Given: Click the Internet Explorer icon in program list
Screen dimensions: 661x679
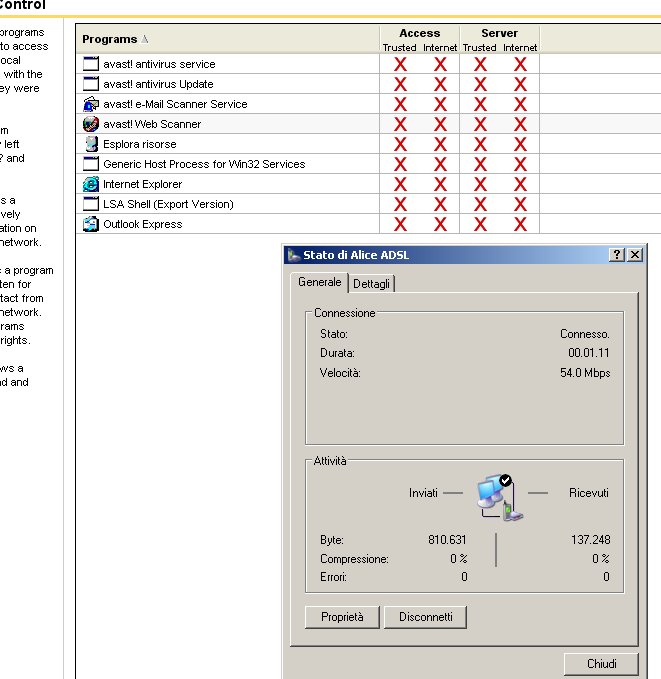Looking at the screenshot, I should (91, 184).
